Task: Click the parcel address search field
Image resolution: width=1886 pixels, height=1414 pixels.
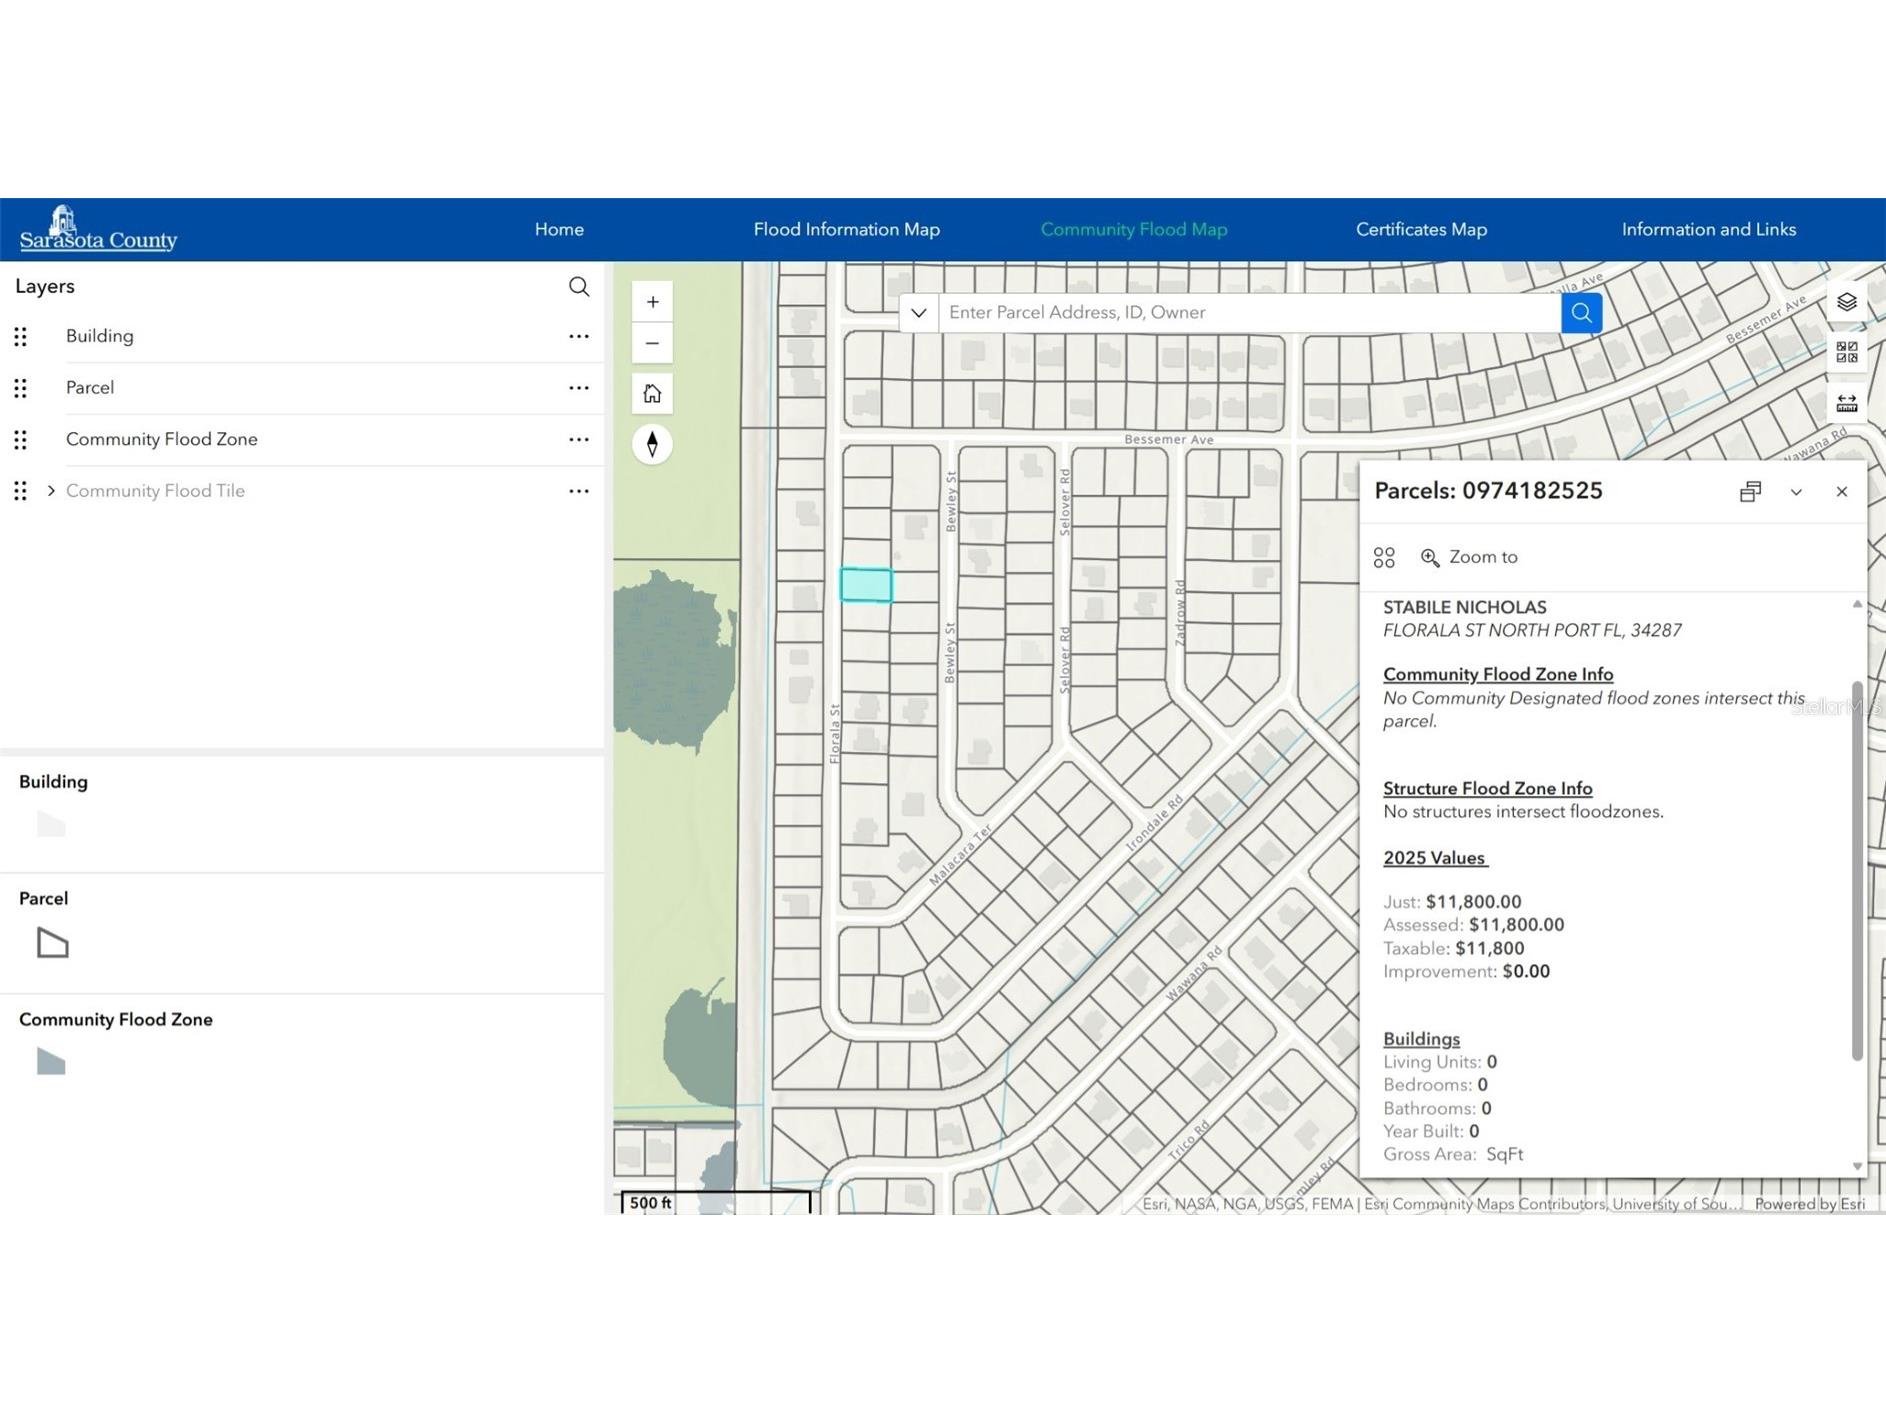Action: [1248, 313]
